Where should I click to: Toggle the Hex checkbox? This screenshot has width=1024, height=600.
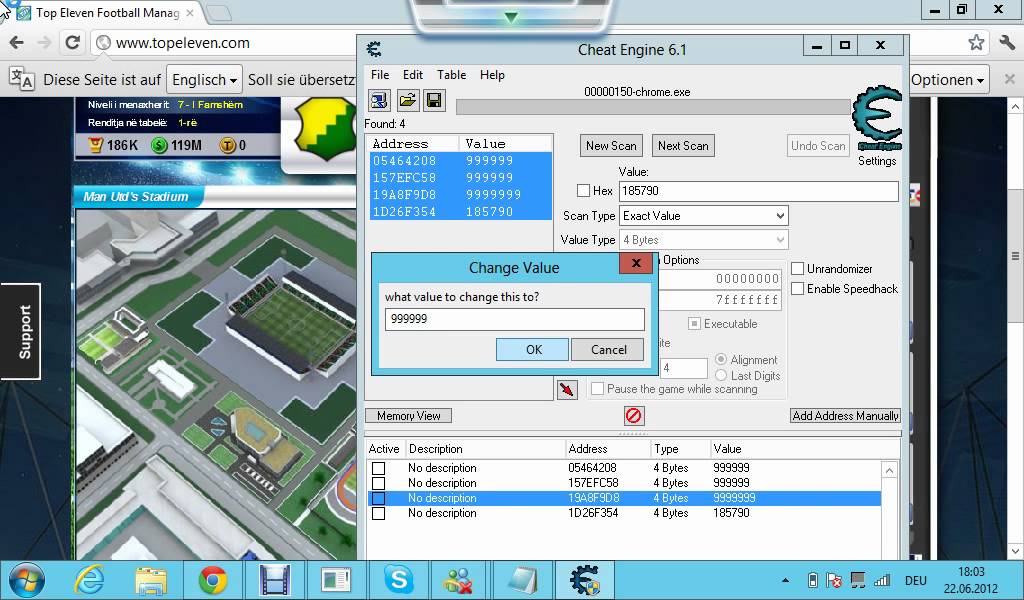click(x=584, y=191)
